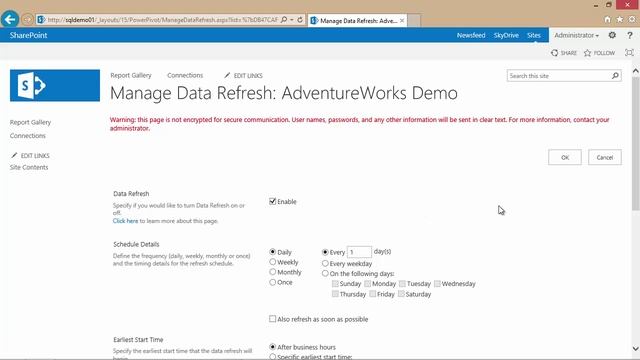Click the vertical scrollbar thumb
The height and width of the screenshot is (360, 640).
coord(636,144)
